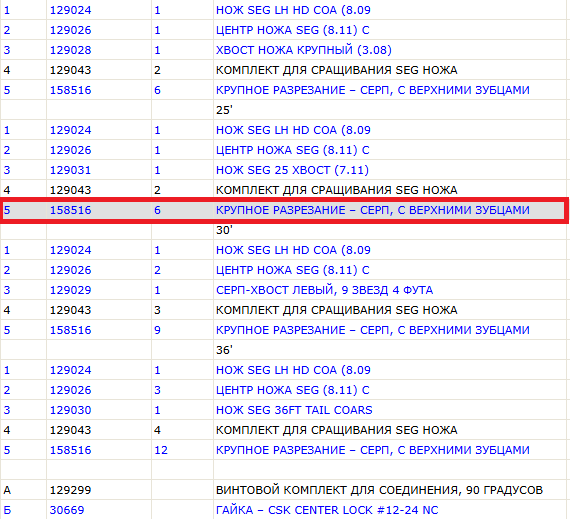Click ЦЕНТР НОЖА SEG with quantity 3
Image resolution: width=570 pixels, height=519 pixels.
point(292,390)
